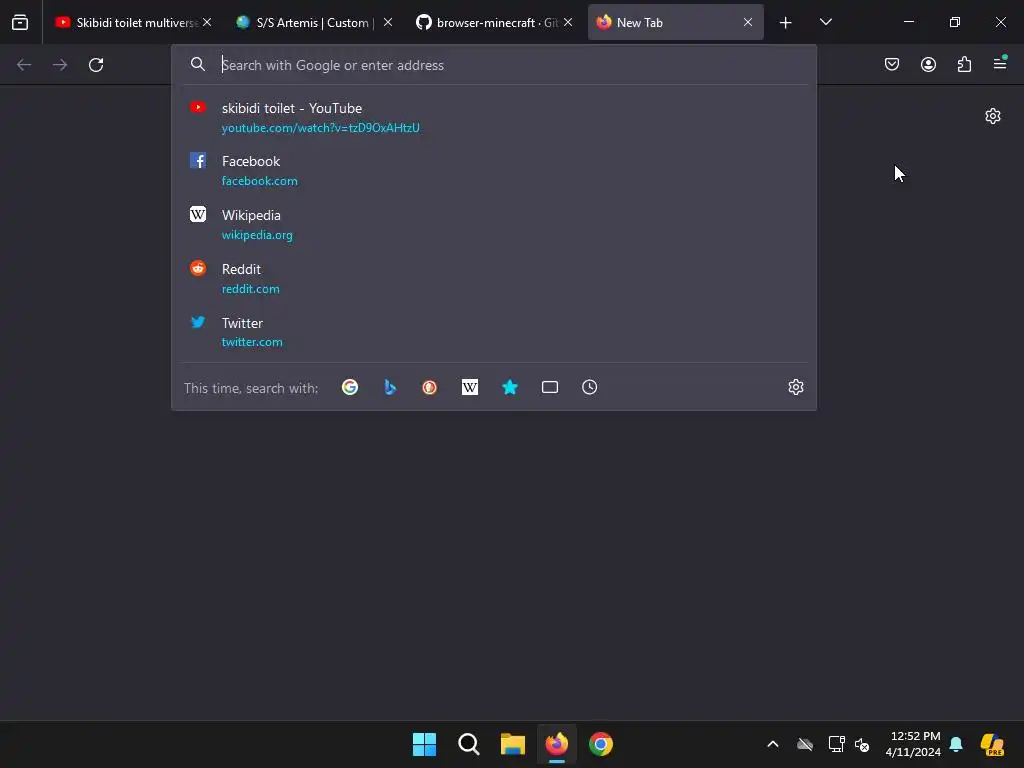Click the twitter.com URL text
The image size is (1024, 768).
(252, 342)
